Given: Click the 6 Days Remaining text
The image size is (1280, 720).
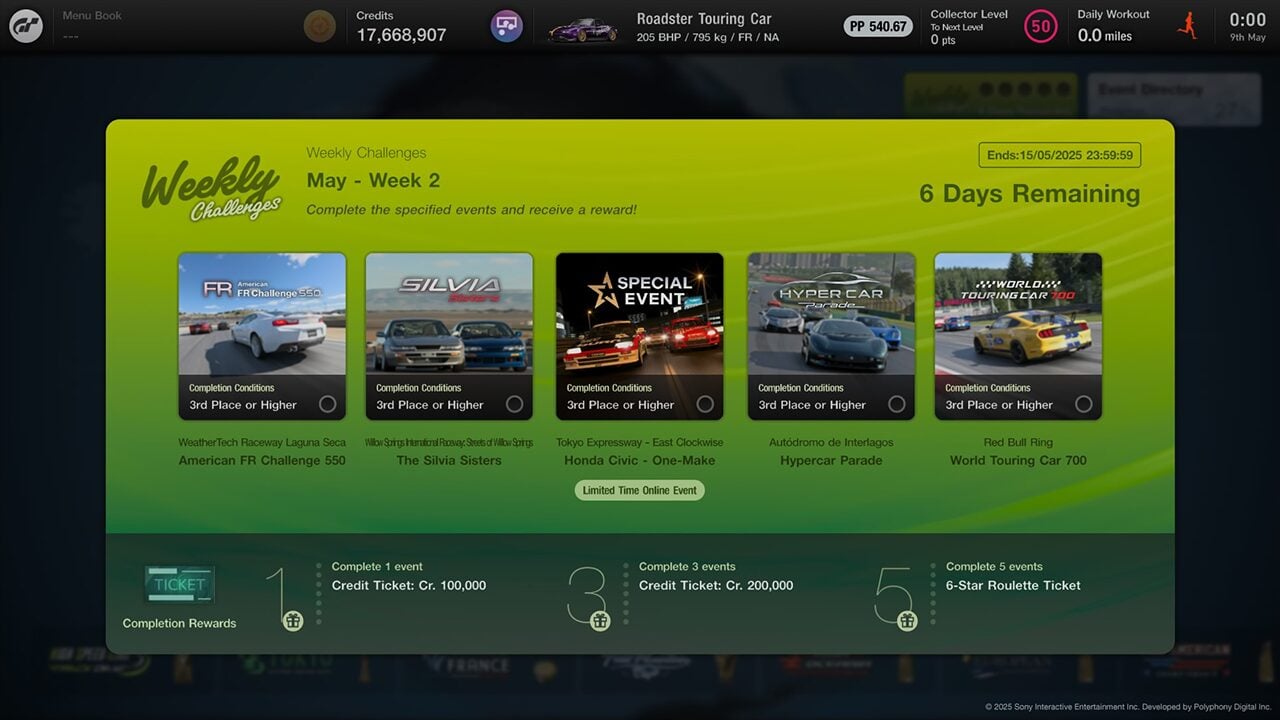Looking at the screenshot, I should click(x=1030, y=194).
